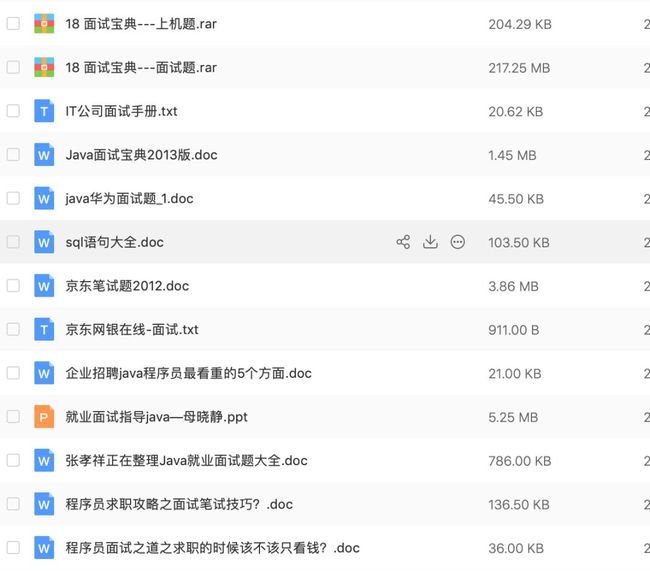The height and width of the screenshot is (571, 650).
Task: Open file name 程序员面试之道之求职的时候该不该只看钱?.doc
Action: click(213, 548)
